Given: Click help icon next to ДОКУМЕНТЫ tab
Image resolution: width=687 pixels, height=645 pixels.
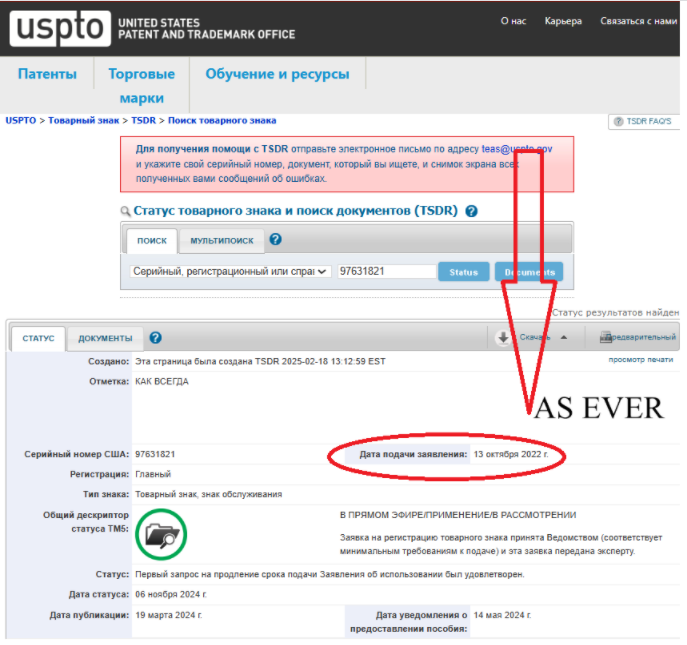Looking at the screenshot, I should [156, 338].
